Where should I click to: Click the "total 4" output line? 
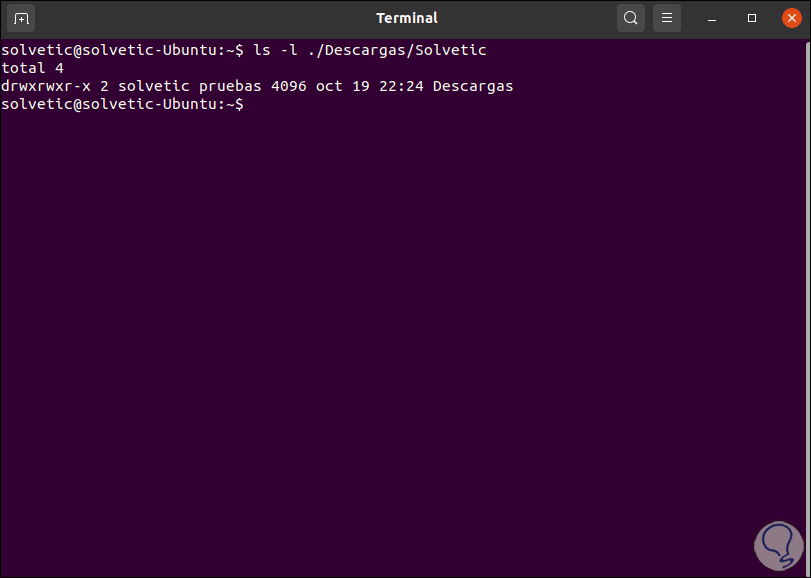click(32, 68)
